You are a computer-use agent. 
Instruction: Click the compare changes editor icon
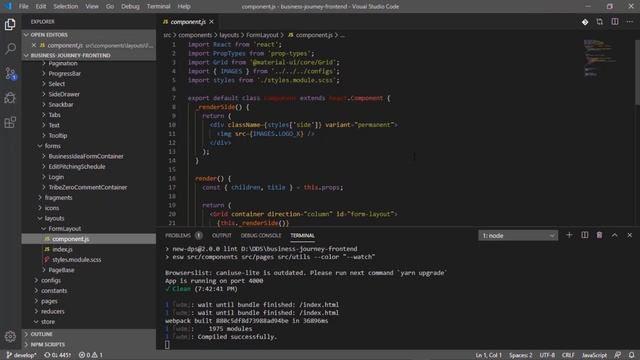click(x=600, y=22)
